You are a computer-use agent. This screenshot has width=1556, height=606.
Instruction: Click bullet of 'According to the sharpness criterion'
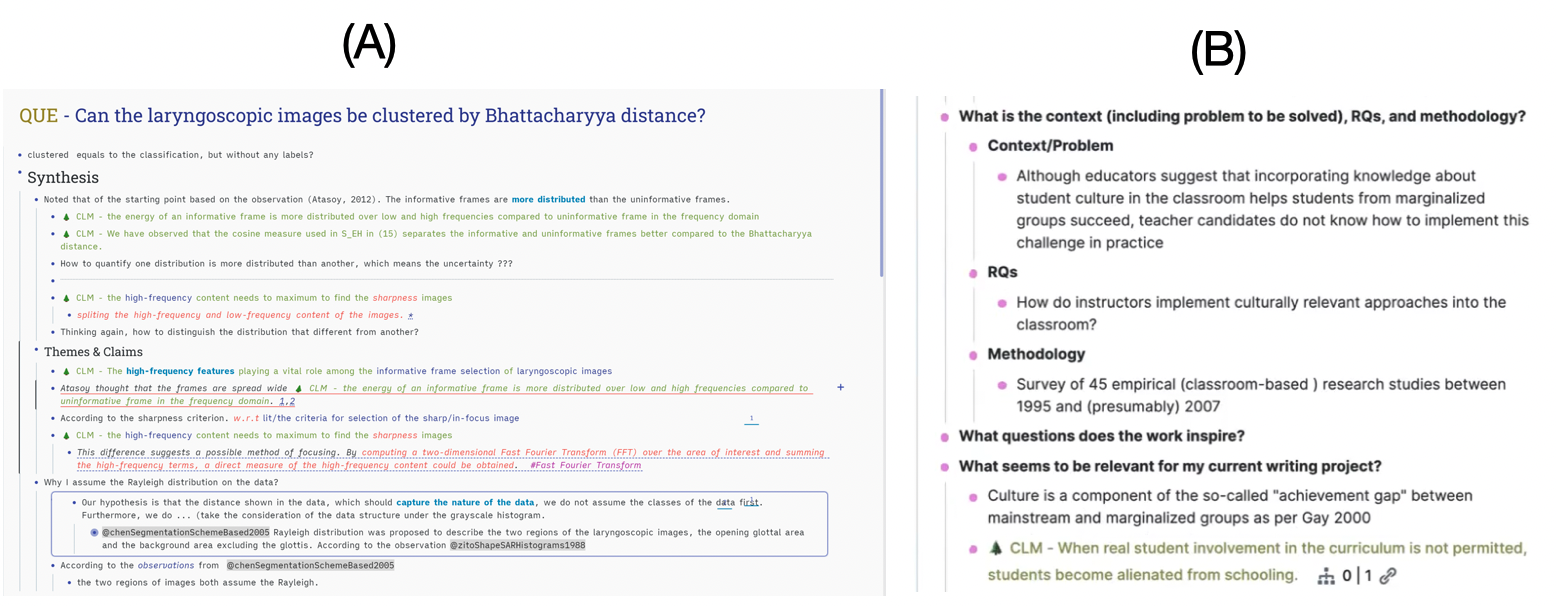coord(52,418)
